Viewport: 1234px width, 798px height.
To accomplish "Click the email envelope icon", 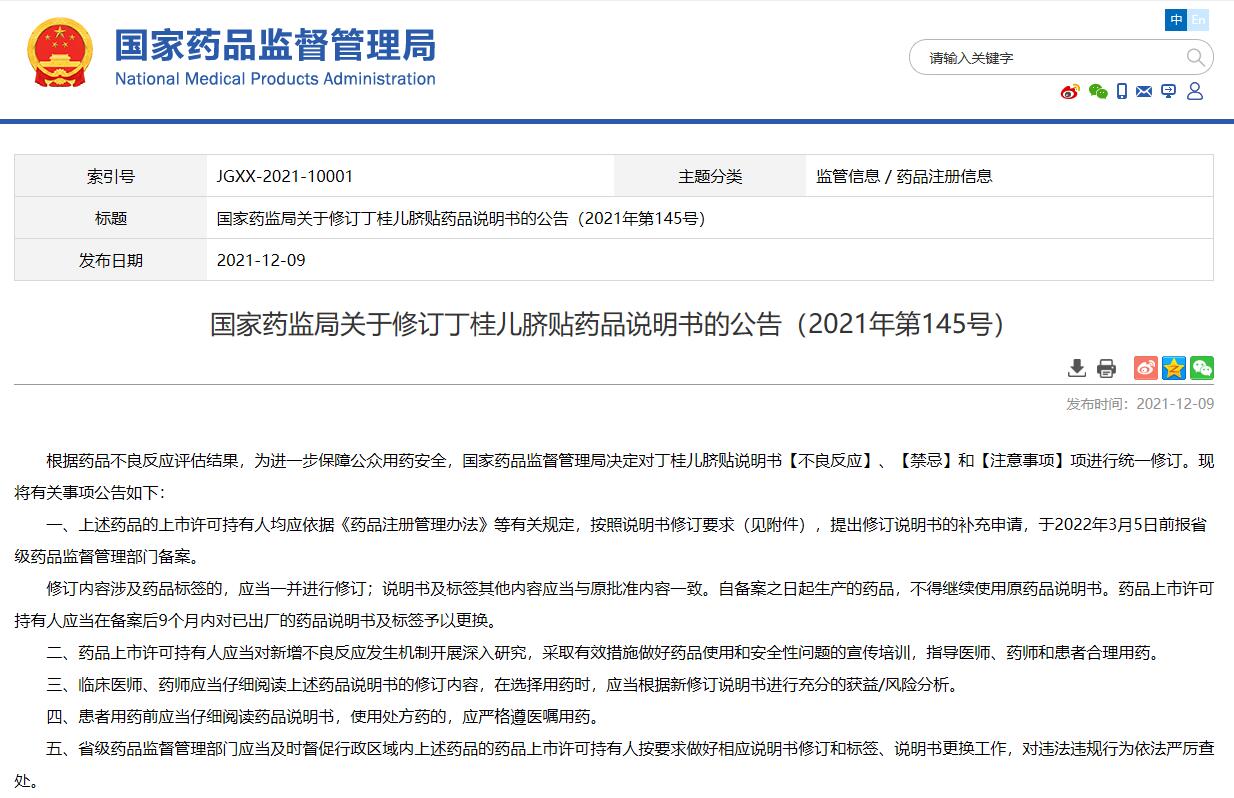I will tap(1144, 92).
